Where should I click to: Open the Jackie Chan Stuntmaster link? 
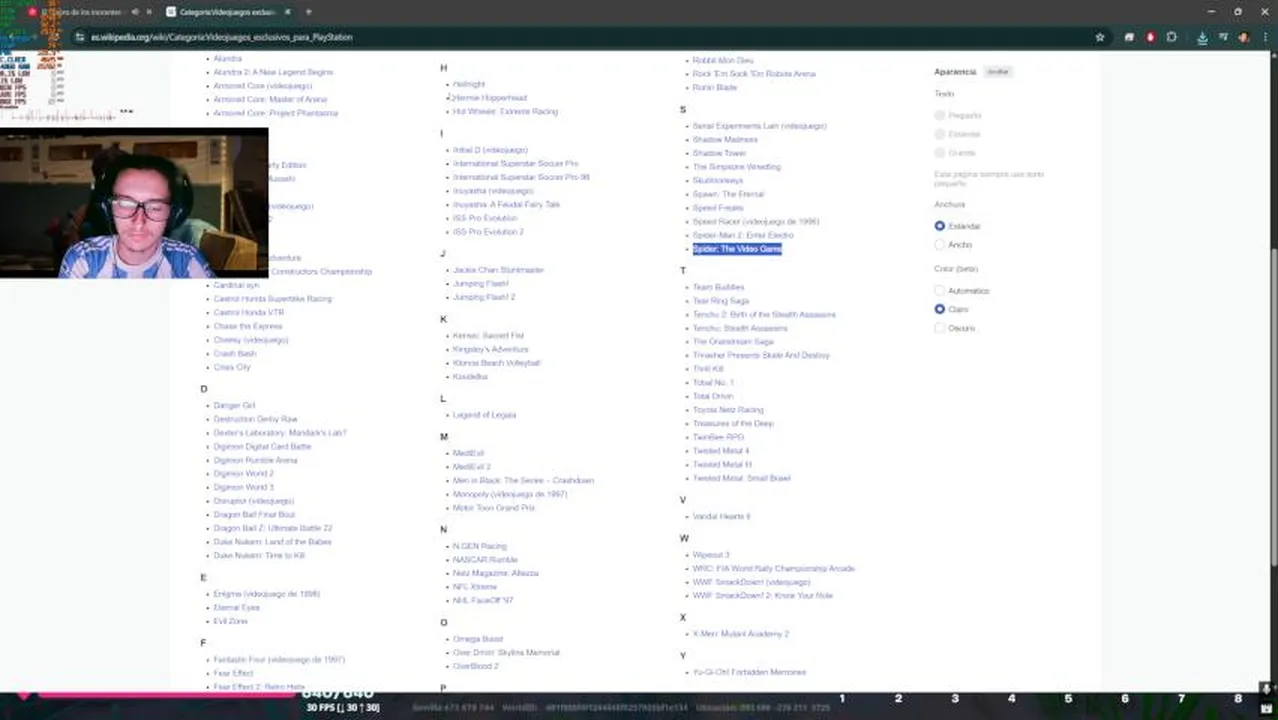498,270
